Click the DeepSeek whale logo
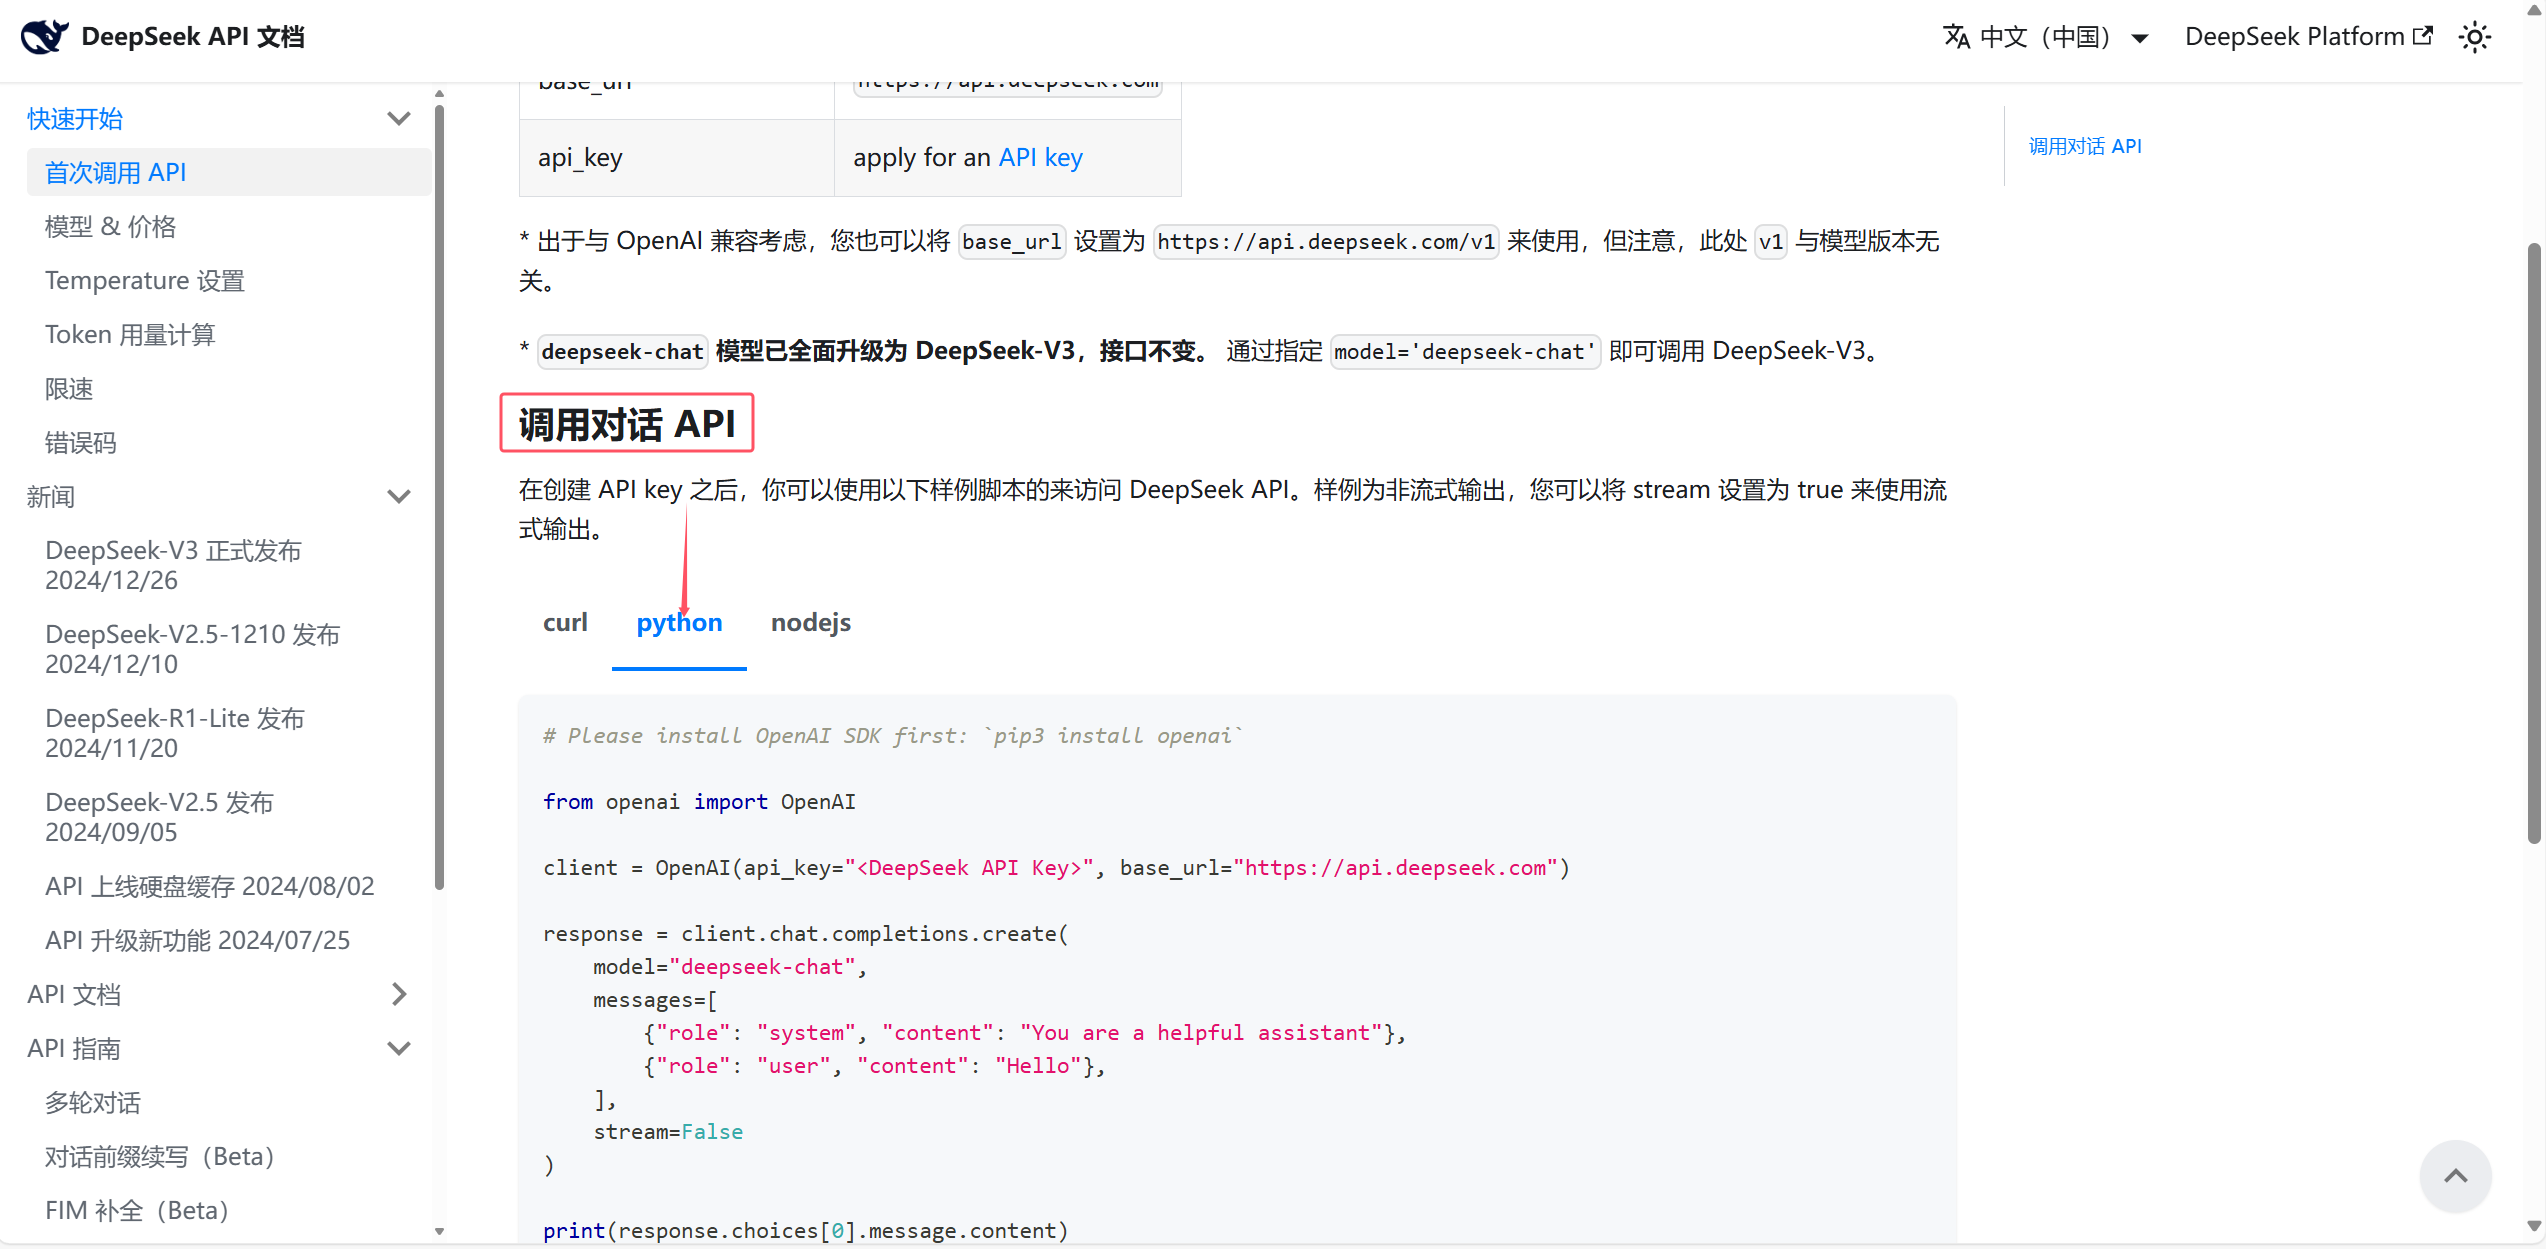 [x=45, y=37]
